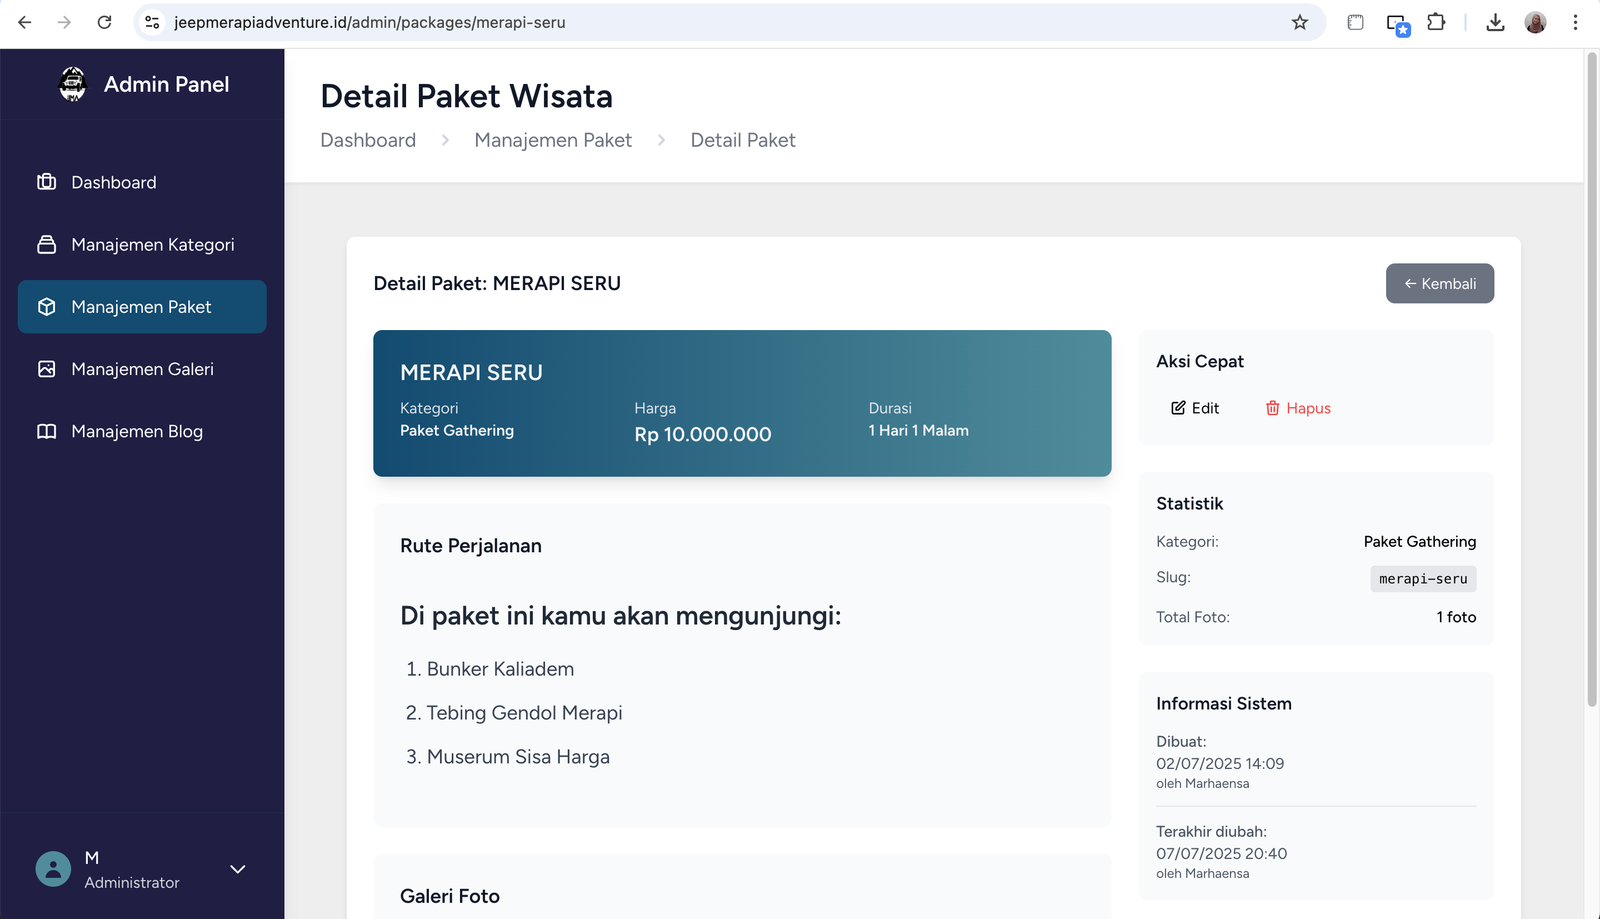This screenshot has height=919, width=1600.
Task: Open Manajemen Paket breadcrumb link
Action: (x=553, y=140)
